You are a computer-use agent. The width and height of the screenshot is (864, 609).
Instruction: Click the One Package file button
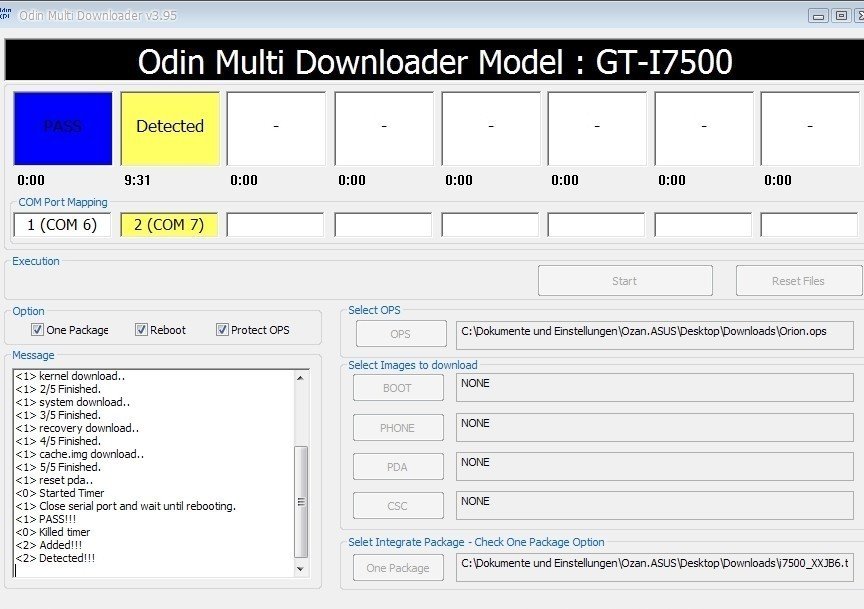(x=398, y=568)
